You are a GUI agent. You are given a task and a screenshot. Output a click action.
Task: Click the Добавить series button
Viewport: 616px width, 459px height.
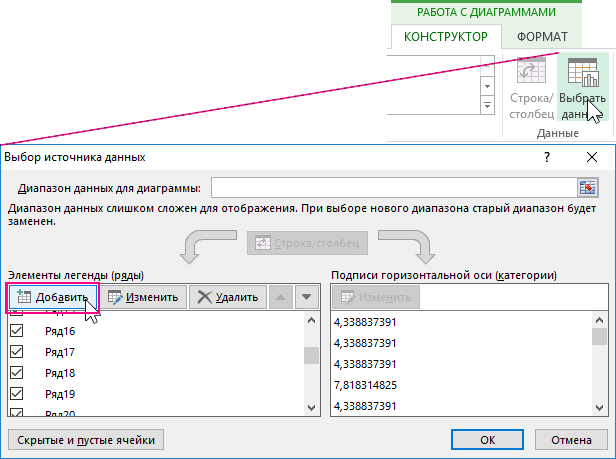(x=54, y=296)
